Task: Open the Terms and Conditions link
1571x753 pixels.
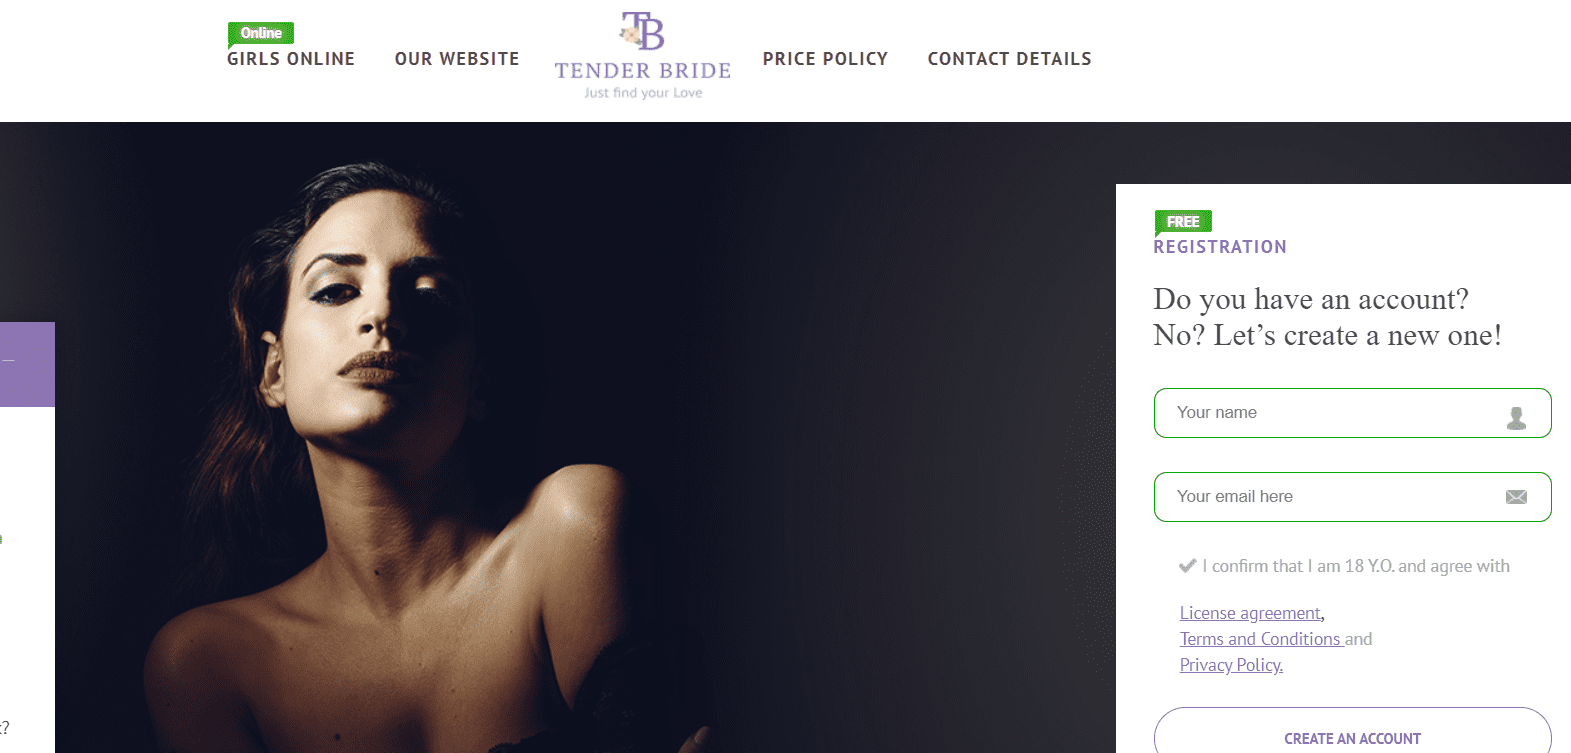Action: pyautogui.click(x=1260, y=639)
